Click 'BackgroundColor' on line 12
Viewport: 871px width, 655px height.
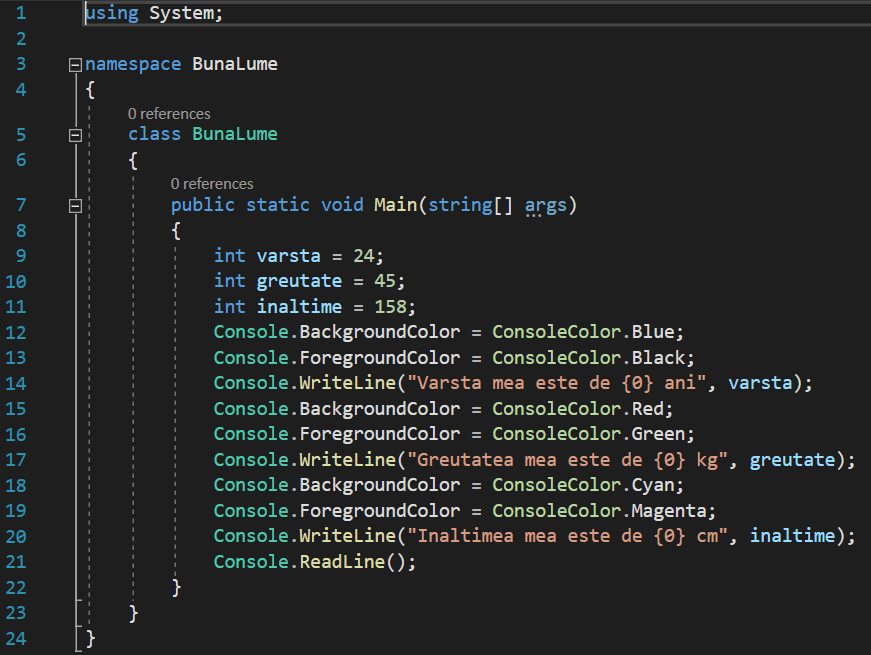pyautogui.click(x=380, y=332)
